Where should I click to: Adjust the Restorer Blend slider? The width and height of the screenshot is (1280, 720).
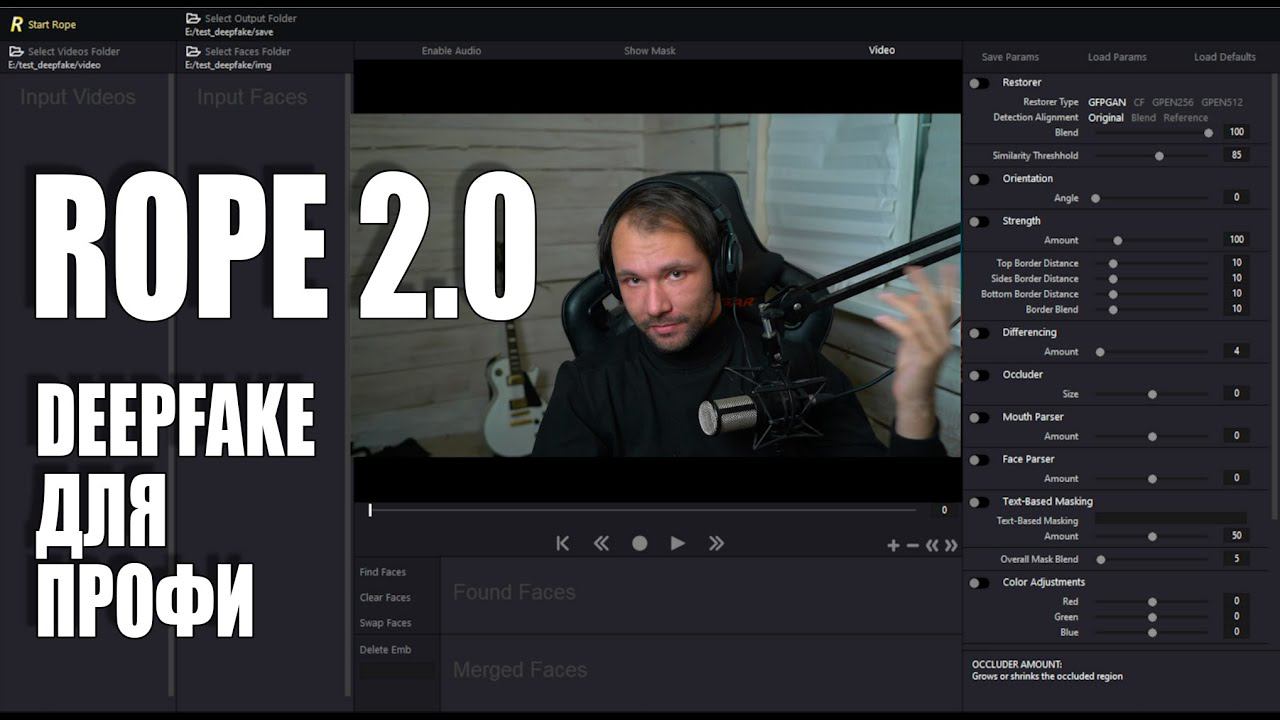click(x=1152, y=133)
